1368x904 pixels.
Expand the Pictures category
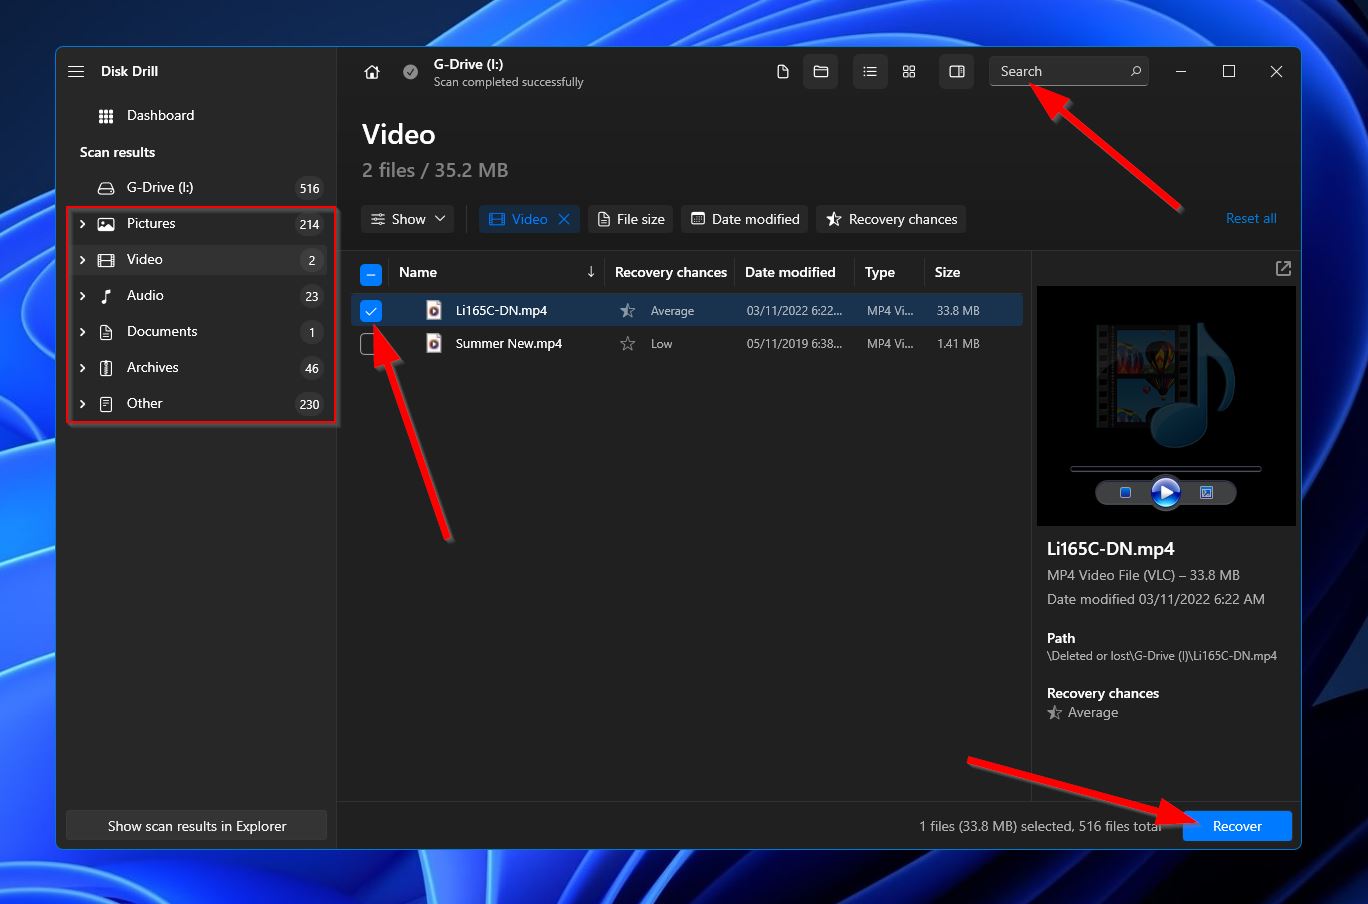82,224
